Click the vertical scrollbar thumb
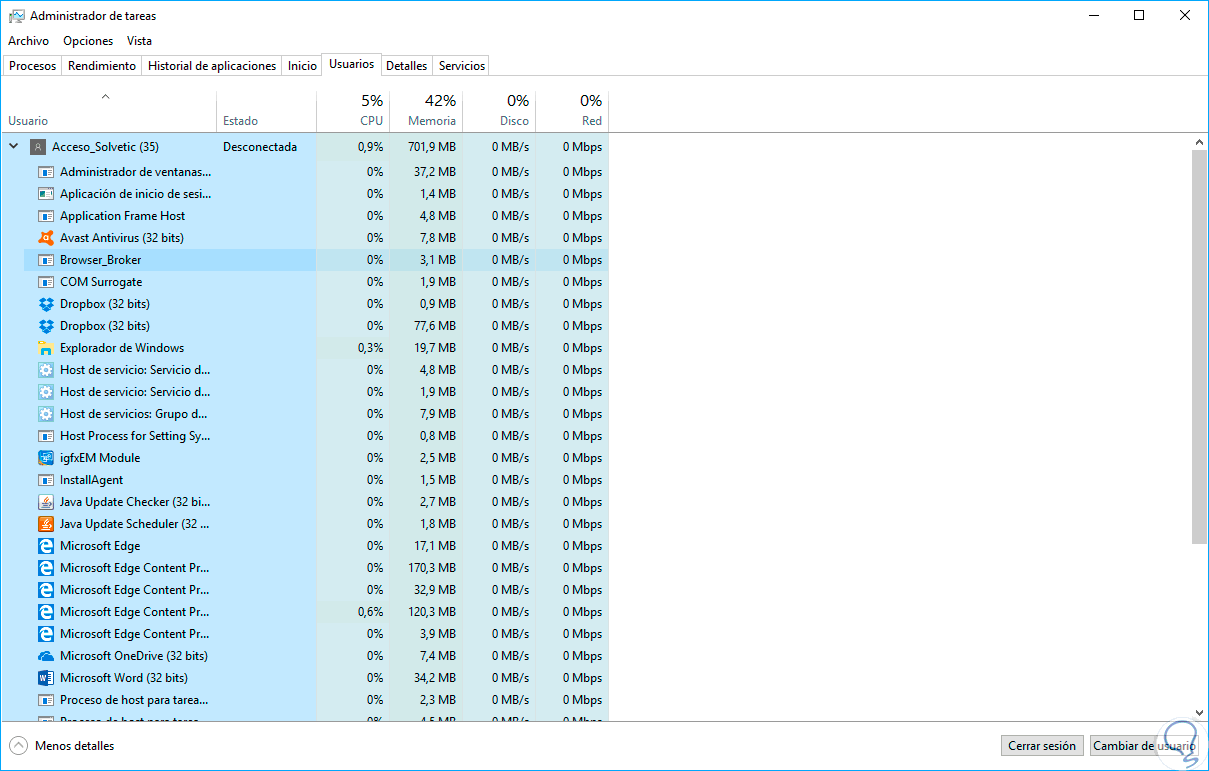The width and height of the screenshot is (1209, 771). click(x=1200, y=348)
